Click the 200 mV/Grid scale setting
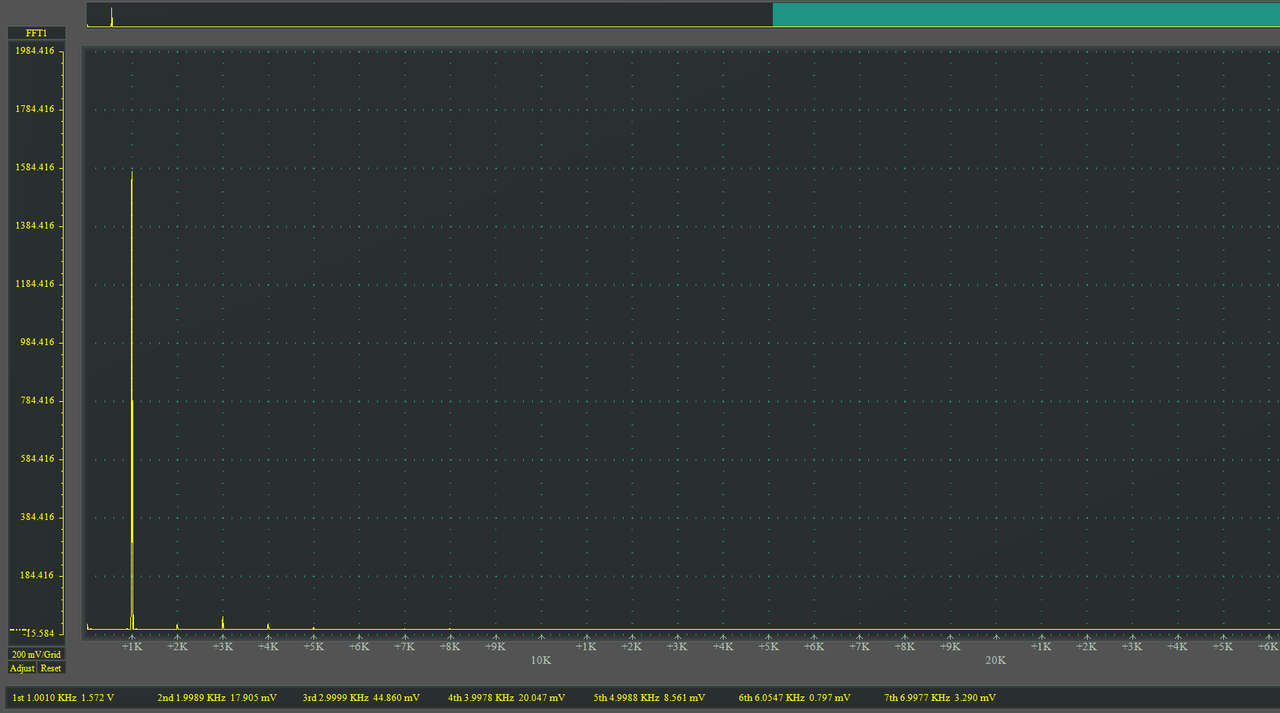Image resolution: width=1280 pixels, height=713 pixels. [36, 654]
